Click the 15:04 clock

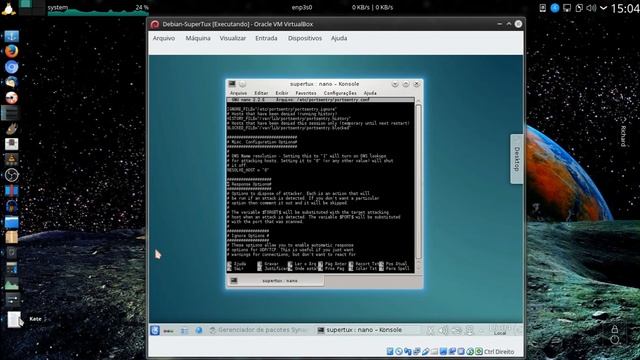tap(624, 8)
